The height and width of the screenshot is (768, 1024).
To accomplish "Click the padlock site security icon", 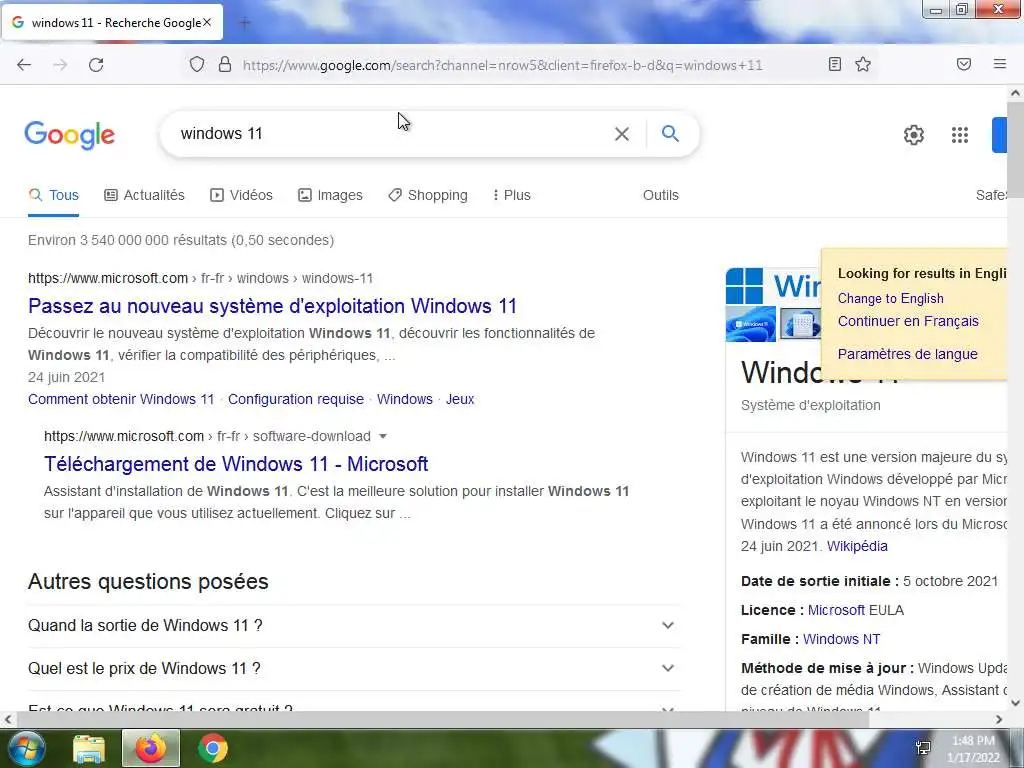I will (225, 64).
